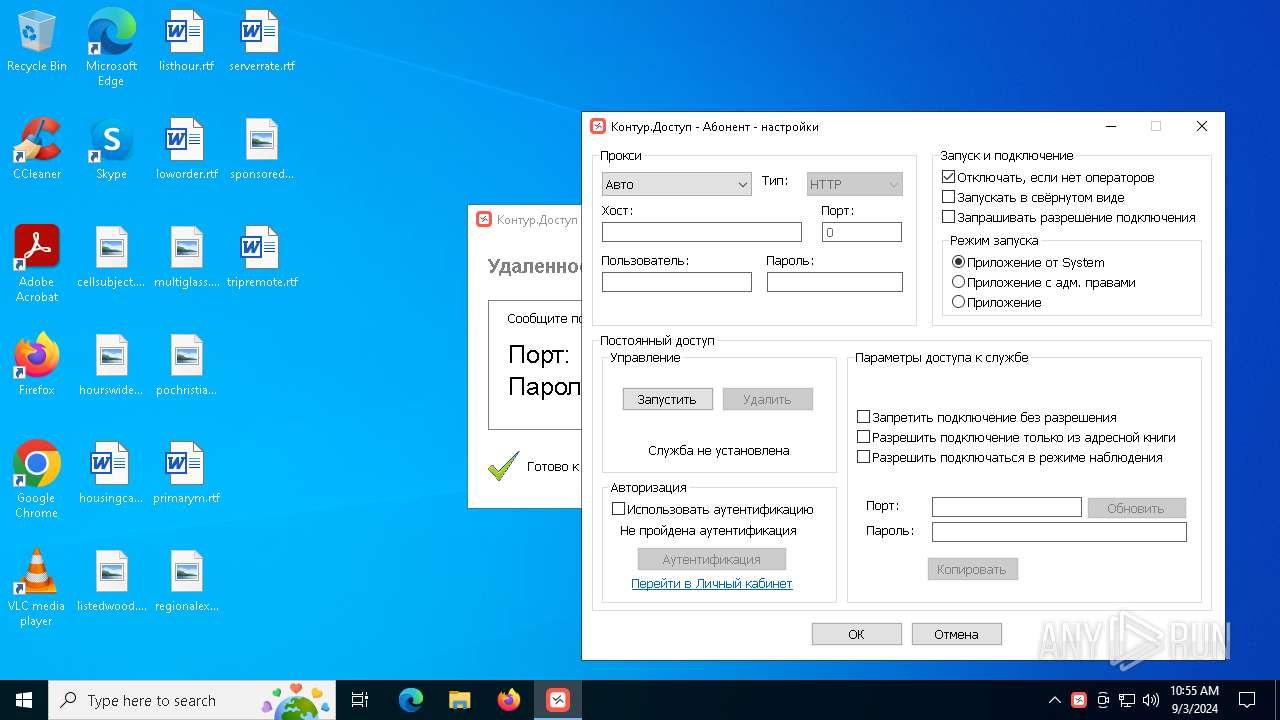Click Контур.Доступ tray icon
The width and height of the screenshot is (1280, 720).
click(1079, 700)
